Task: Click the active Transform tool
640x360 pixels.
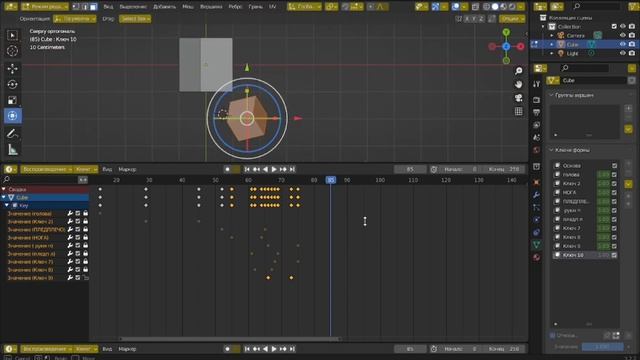Action: [12, 116]
